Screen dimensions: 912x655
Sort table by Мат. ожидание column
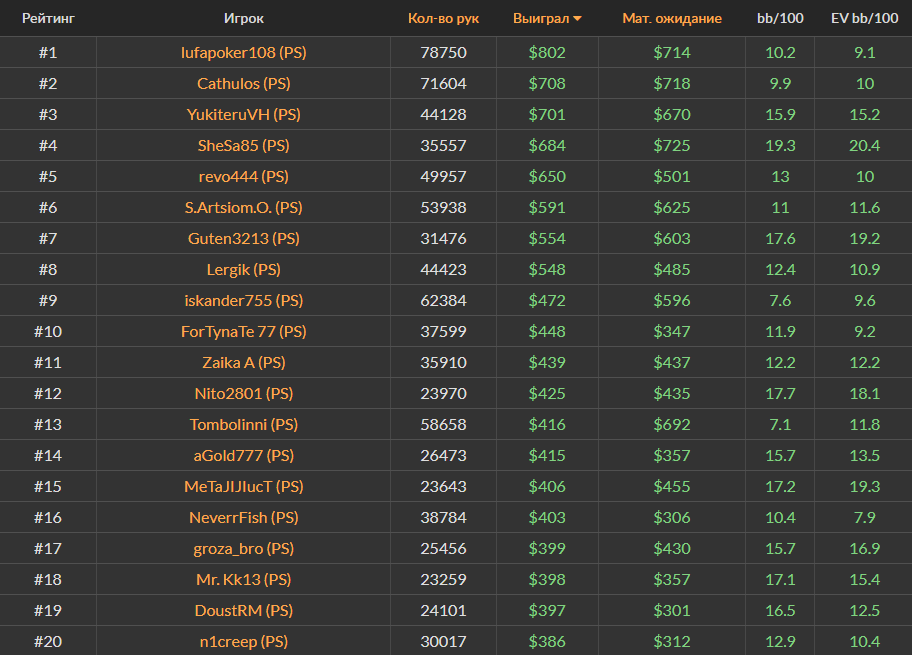pos(671,18)
